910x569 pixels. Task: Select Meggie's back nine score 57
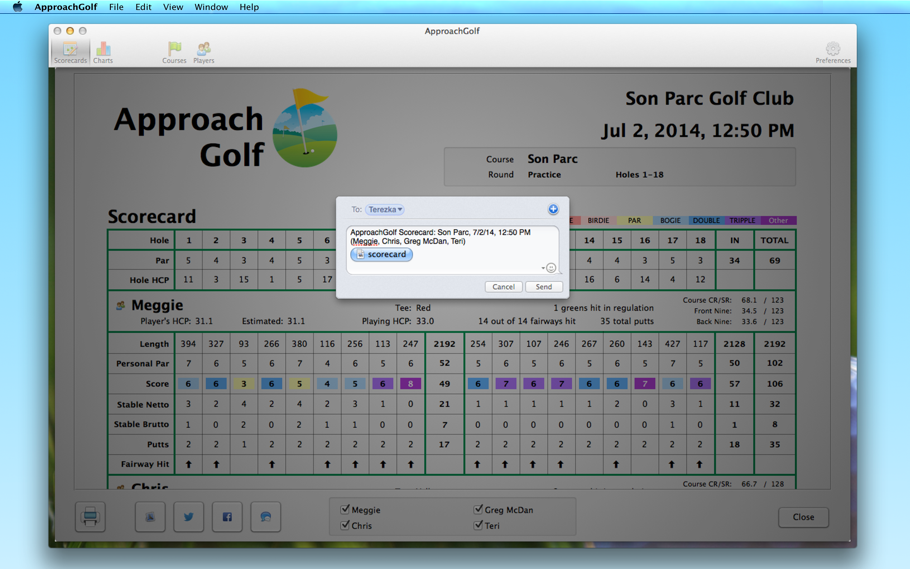(x=734, y=384)
